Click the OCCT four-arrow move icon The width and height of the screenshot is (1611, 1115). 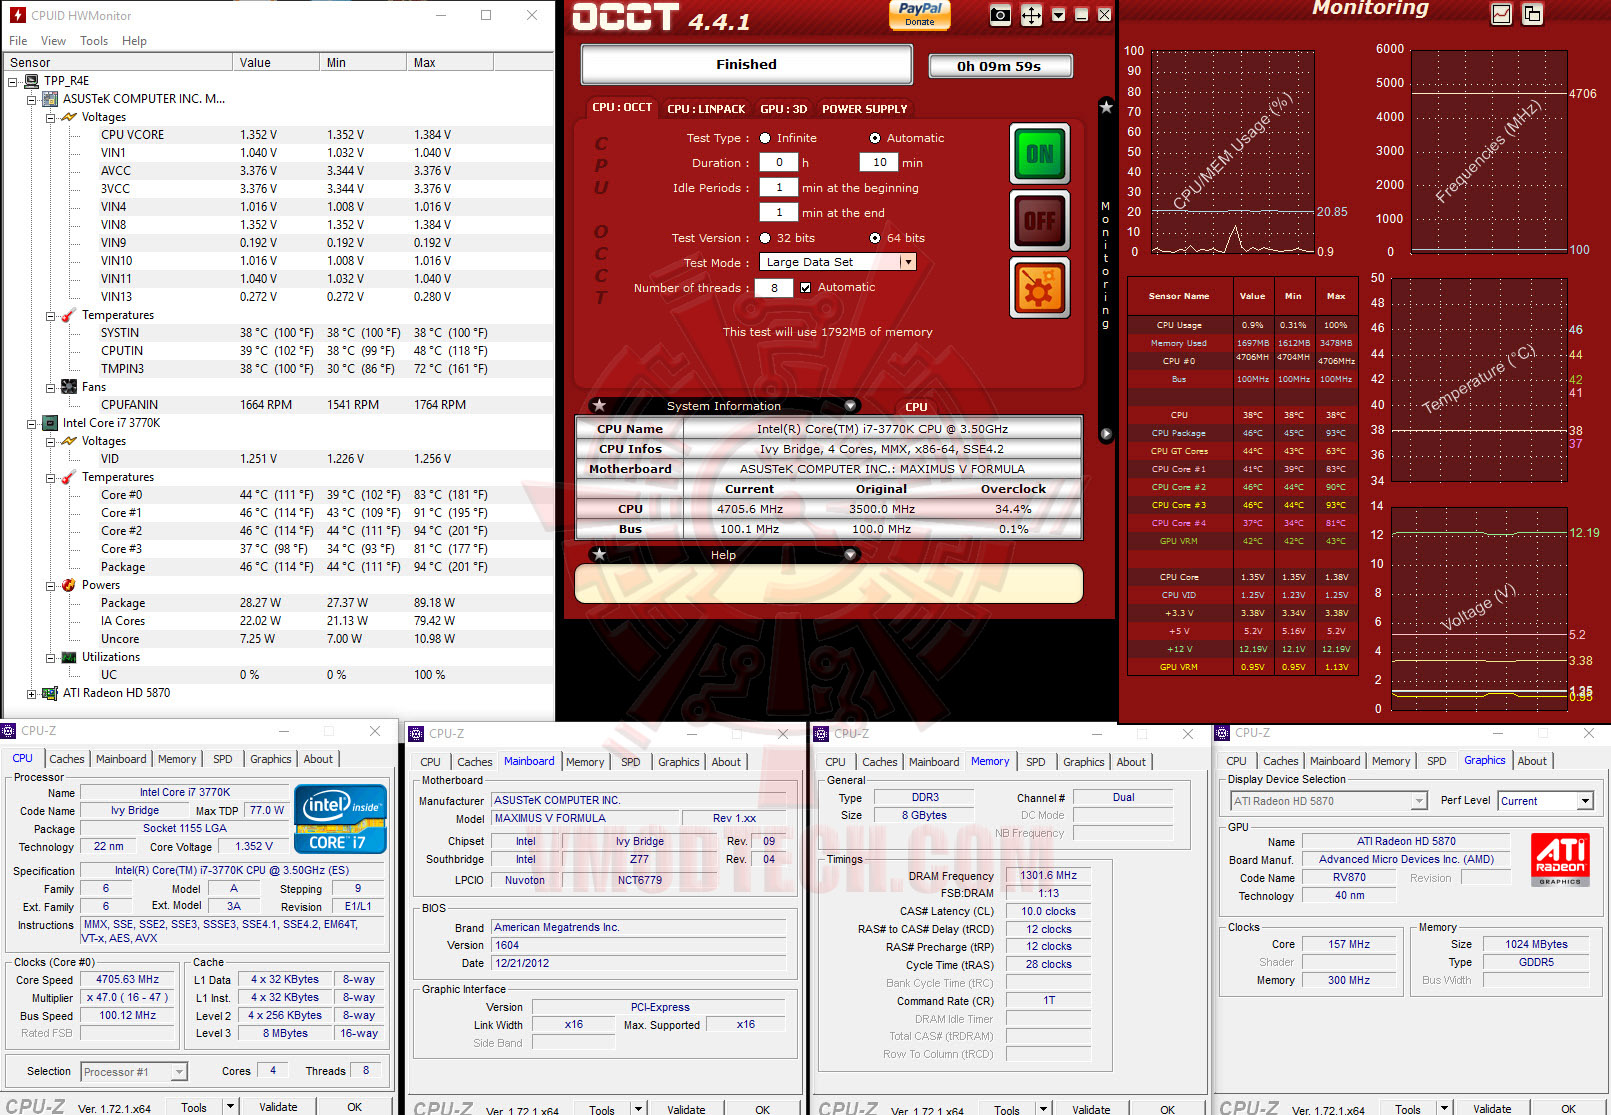click(1031, 15)
